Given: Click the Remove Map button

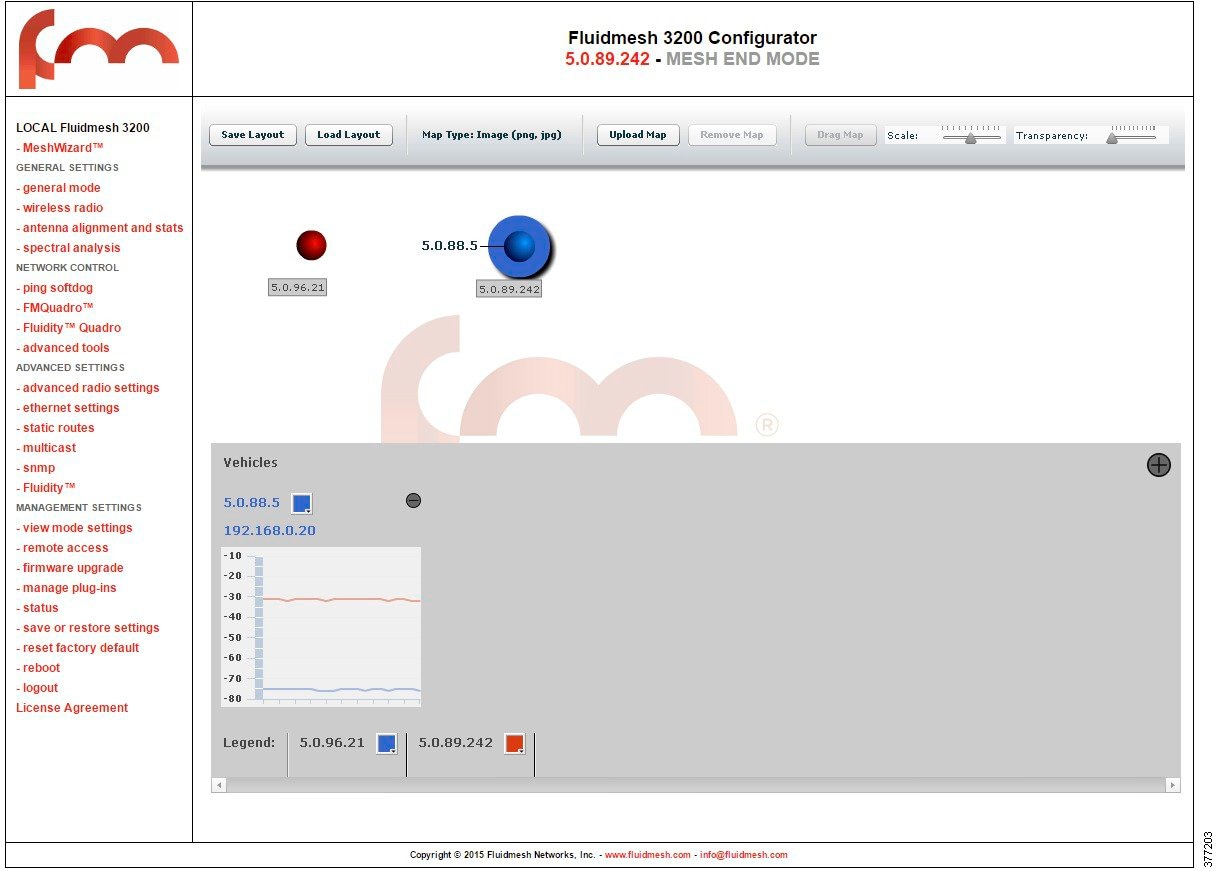Looking at the screenshot, I should pos(732,135).
